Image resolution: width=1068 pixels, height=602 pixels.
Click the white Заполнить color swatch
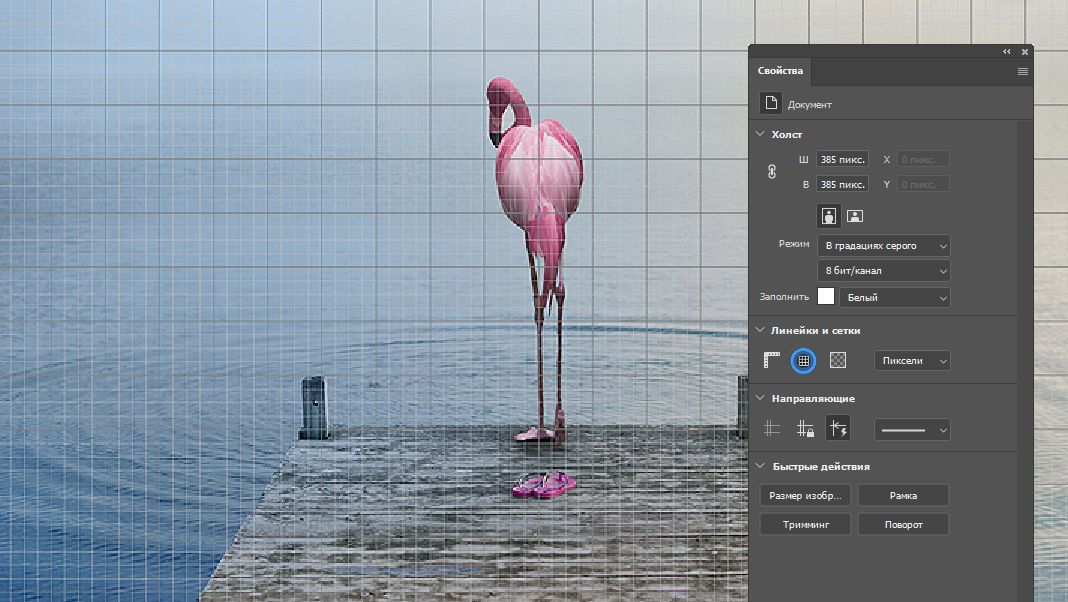826,297
